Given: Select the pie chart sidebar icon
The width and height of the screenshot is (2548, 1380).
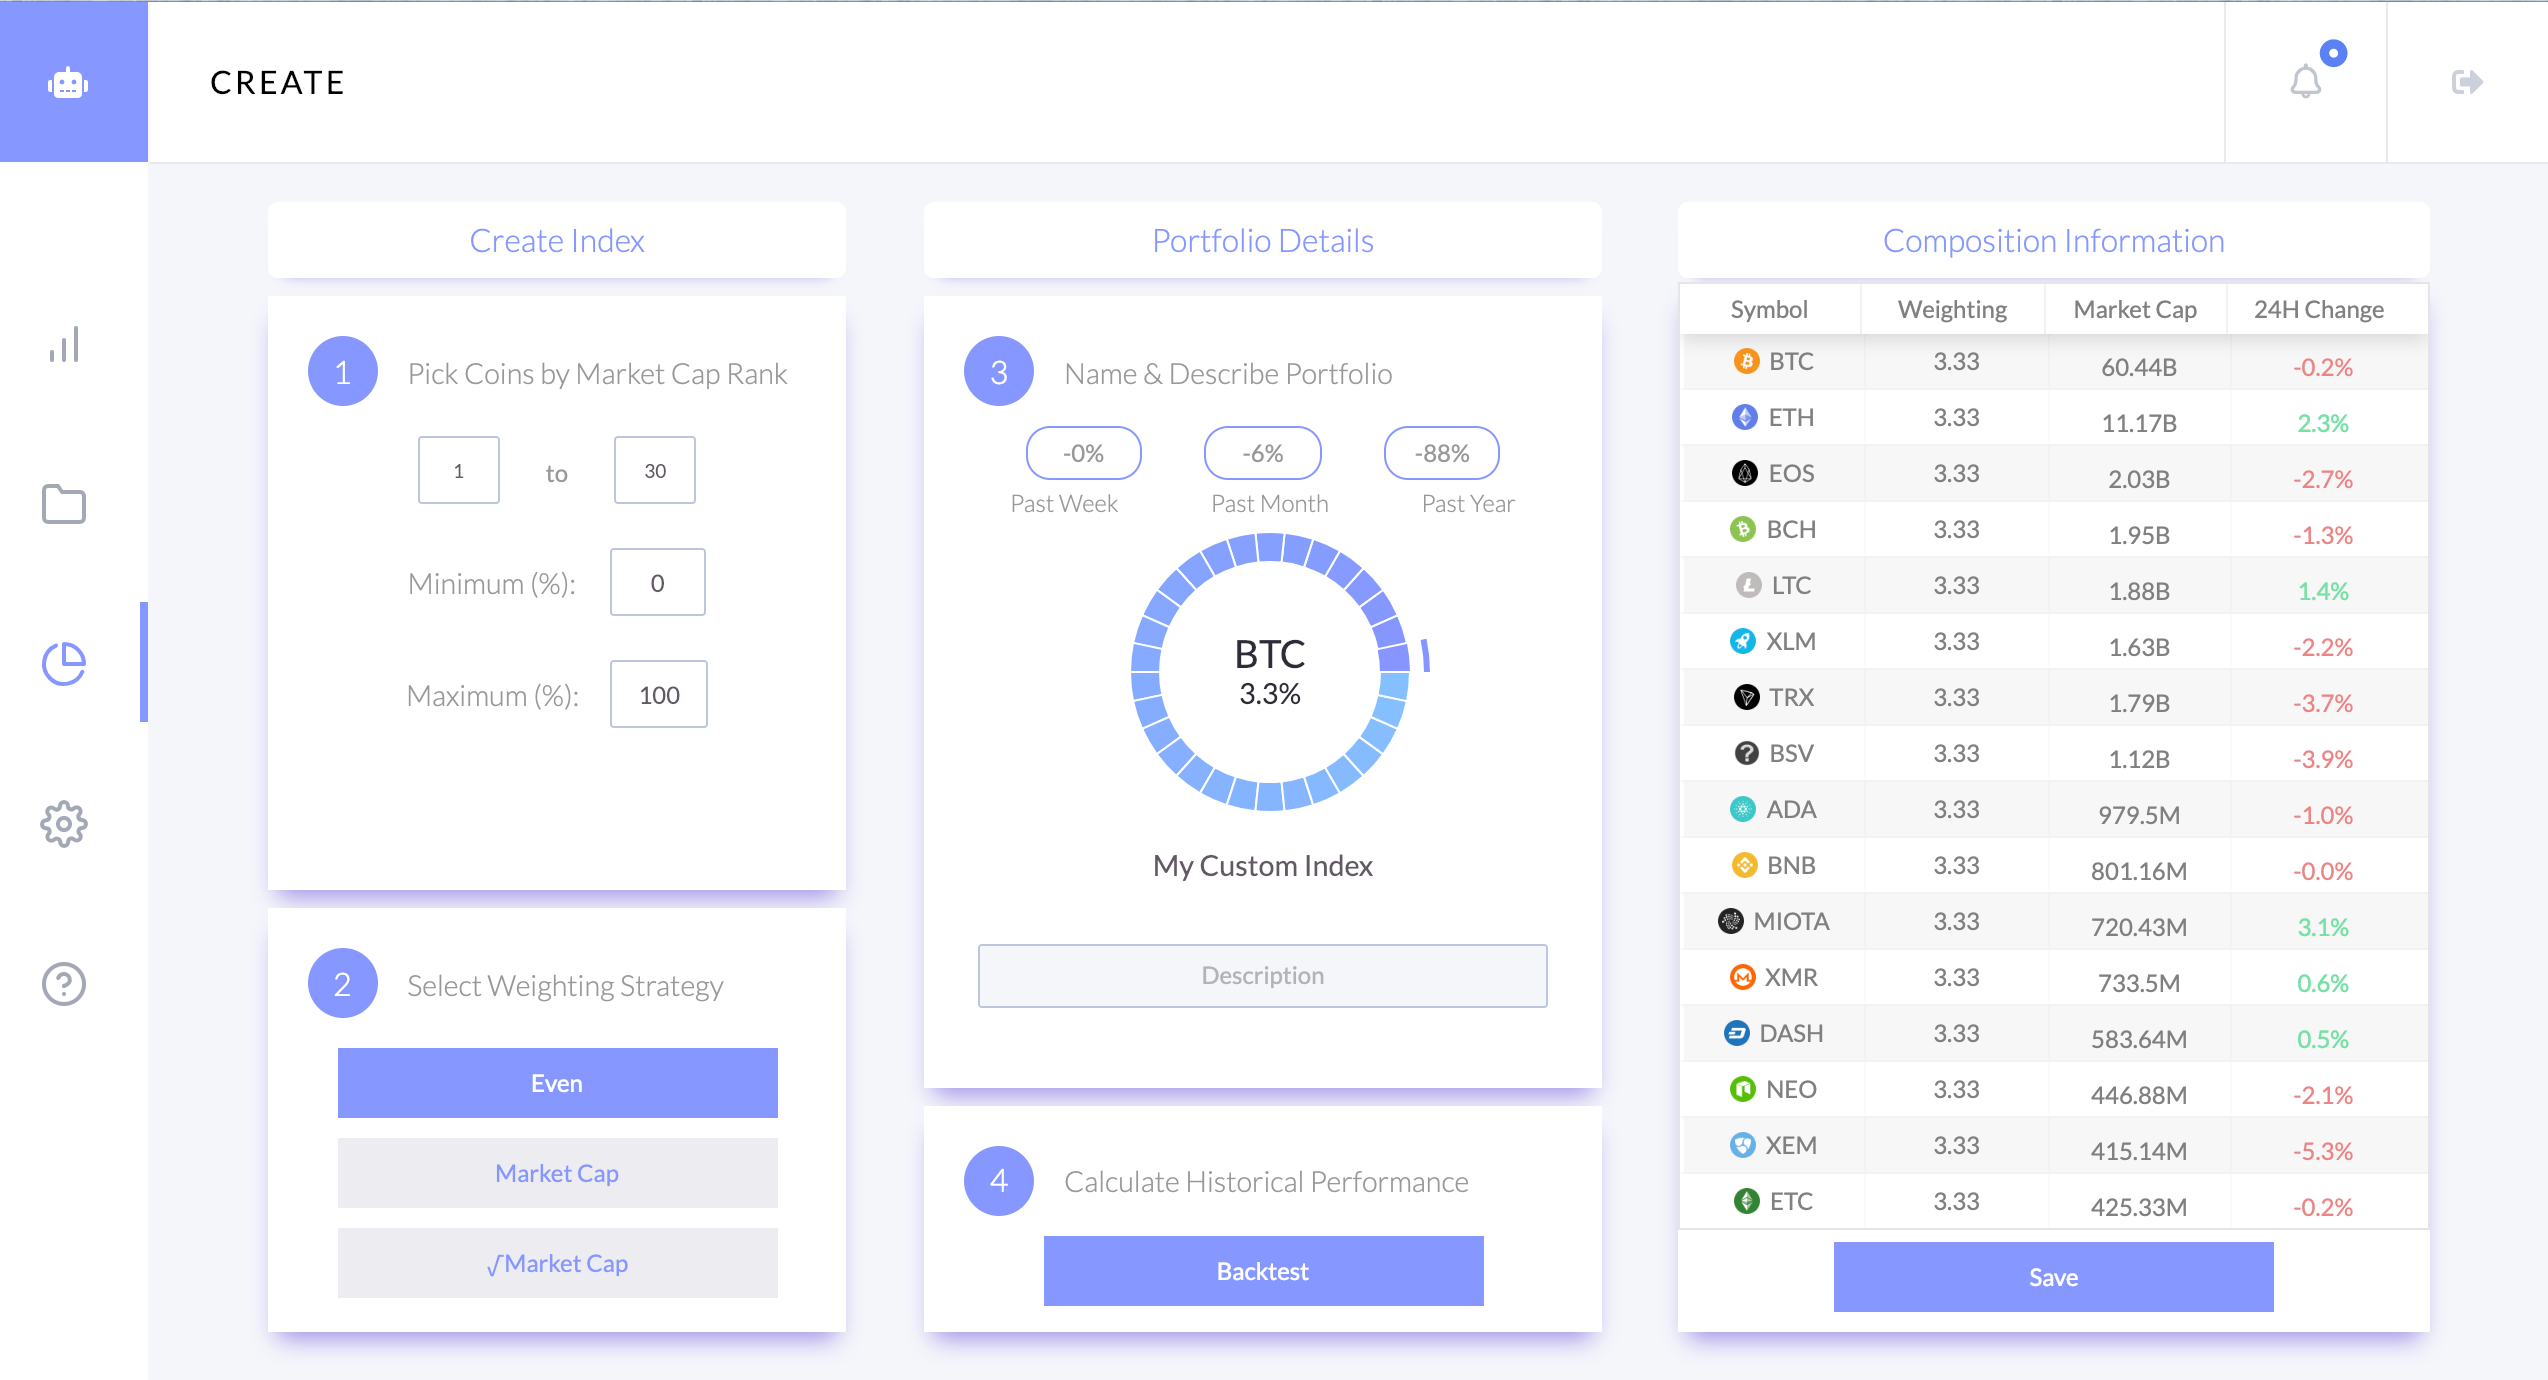Looking at the screenshot, I should [x=64, y=663].
